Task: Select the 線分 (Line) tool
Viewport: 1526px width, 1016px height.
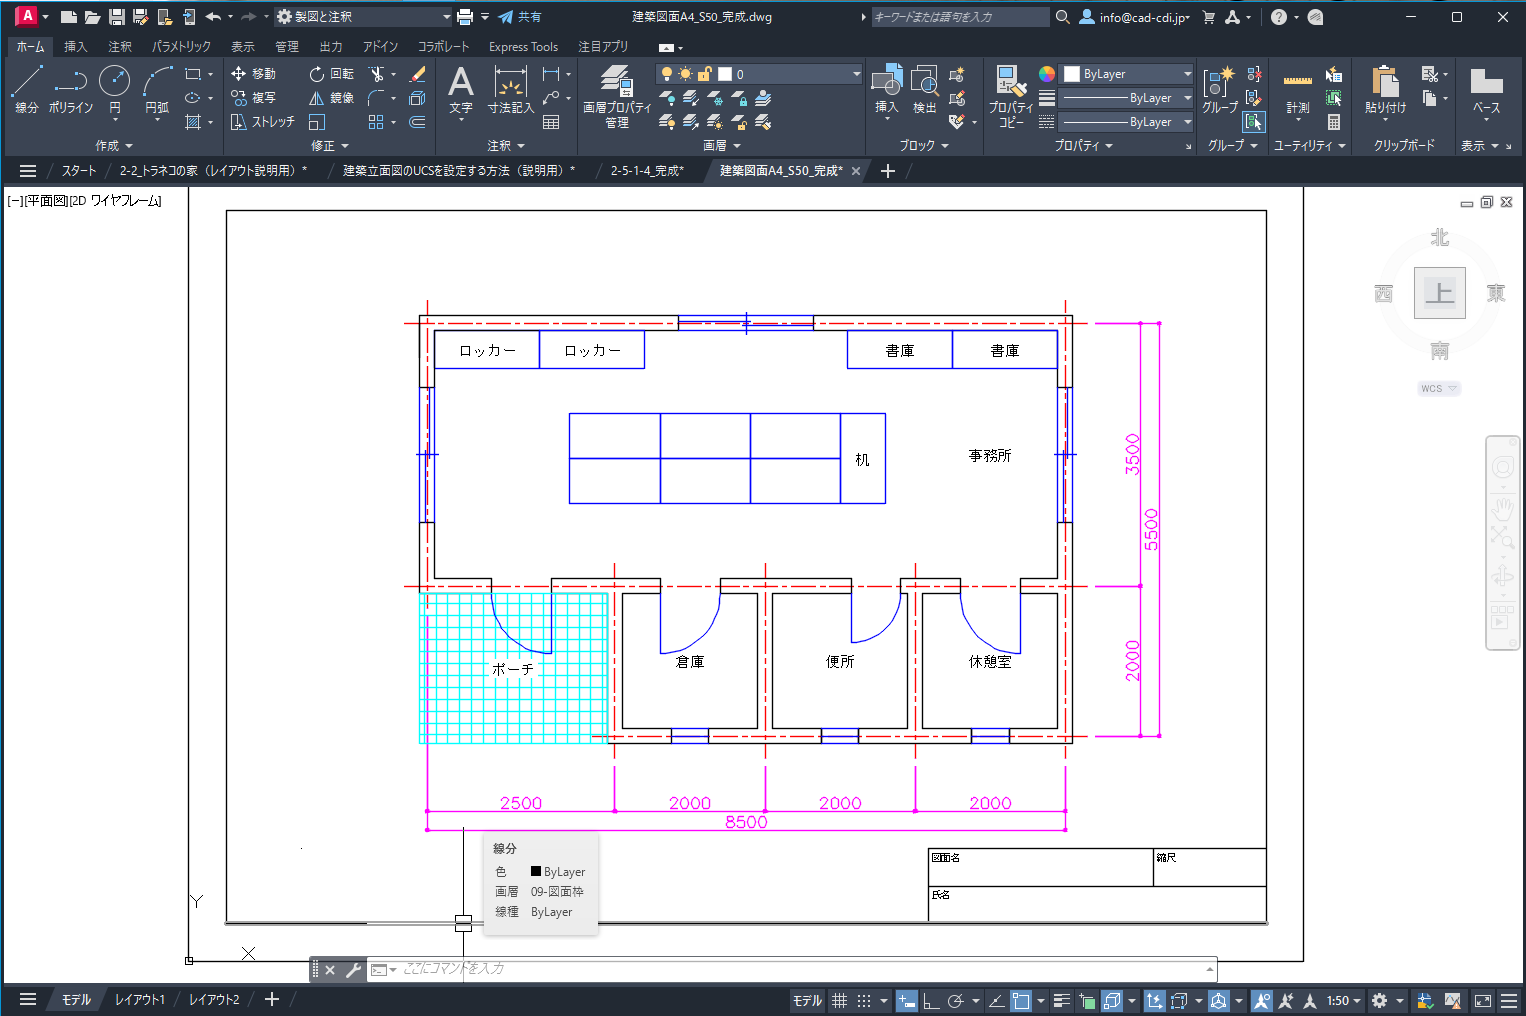Action: (x=26, y=90)
